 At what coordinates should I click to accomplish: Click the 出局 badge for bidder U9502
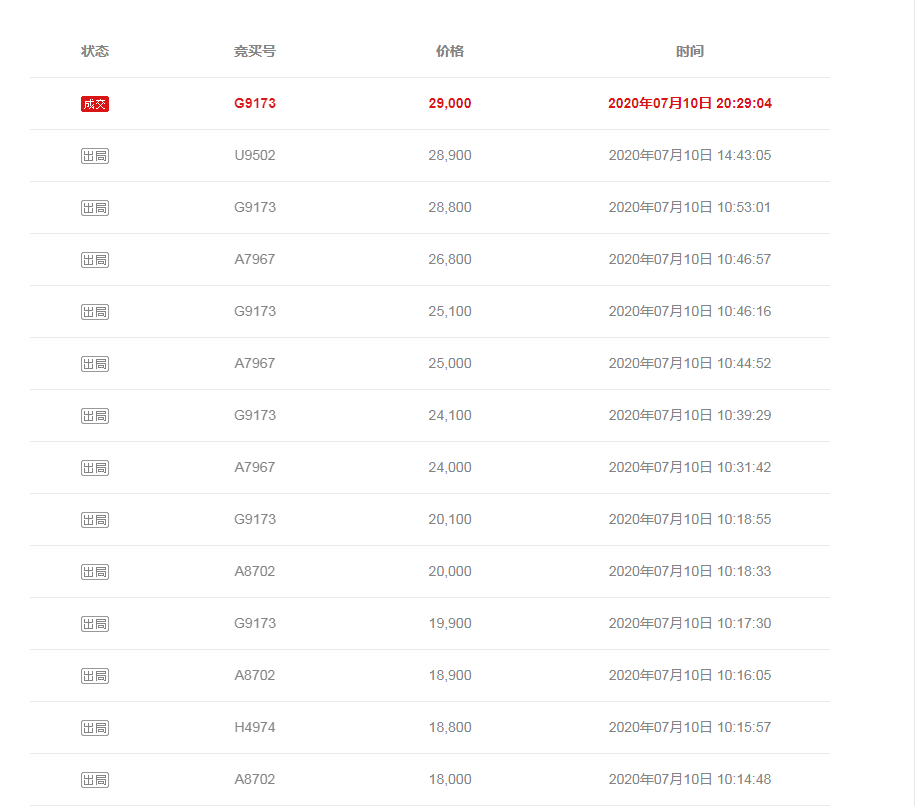pyautogui.click(x=95, y=156)
